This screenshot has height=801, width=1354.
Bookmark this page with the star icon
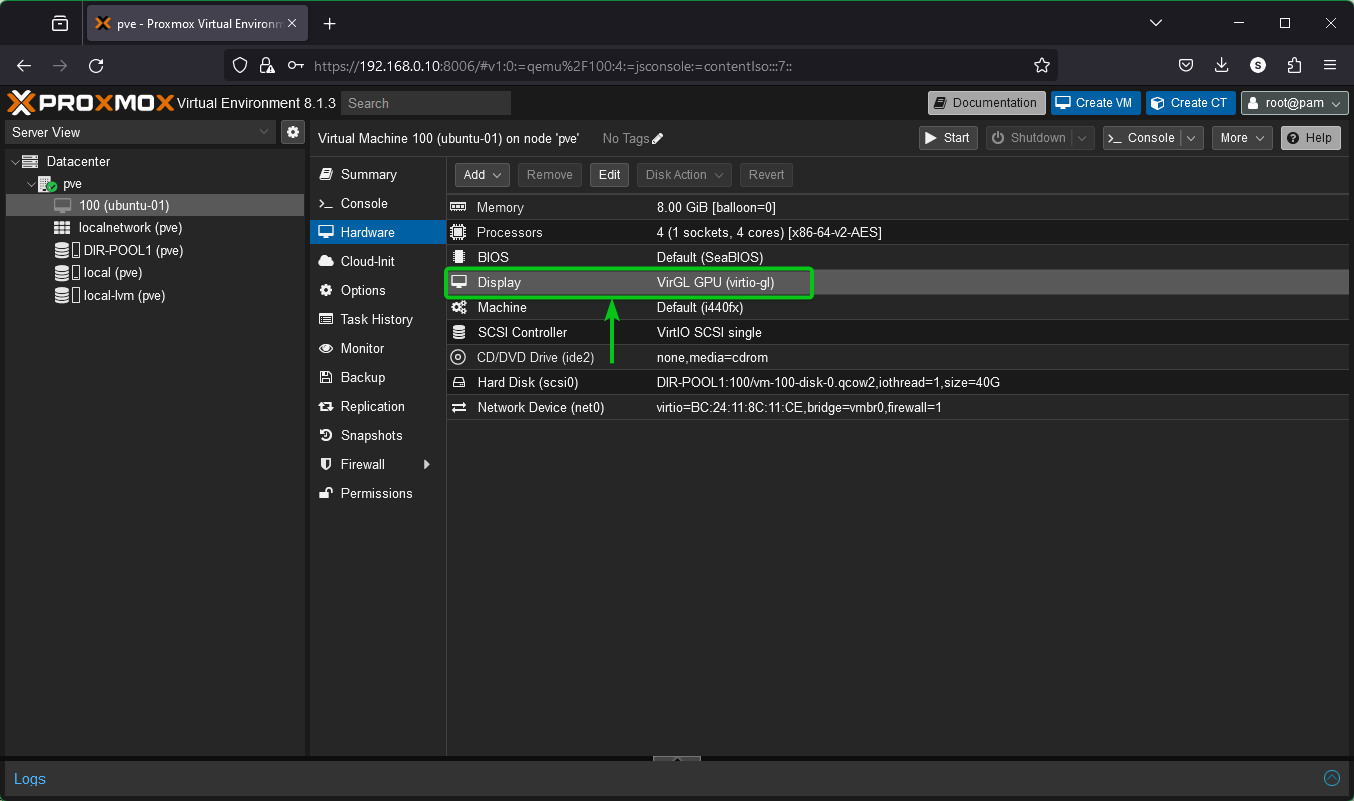tap(1042, 65)
